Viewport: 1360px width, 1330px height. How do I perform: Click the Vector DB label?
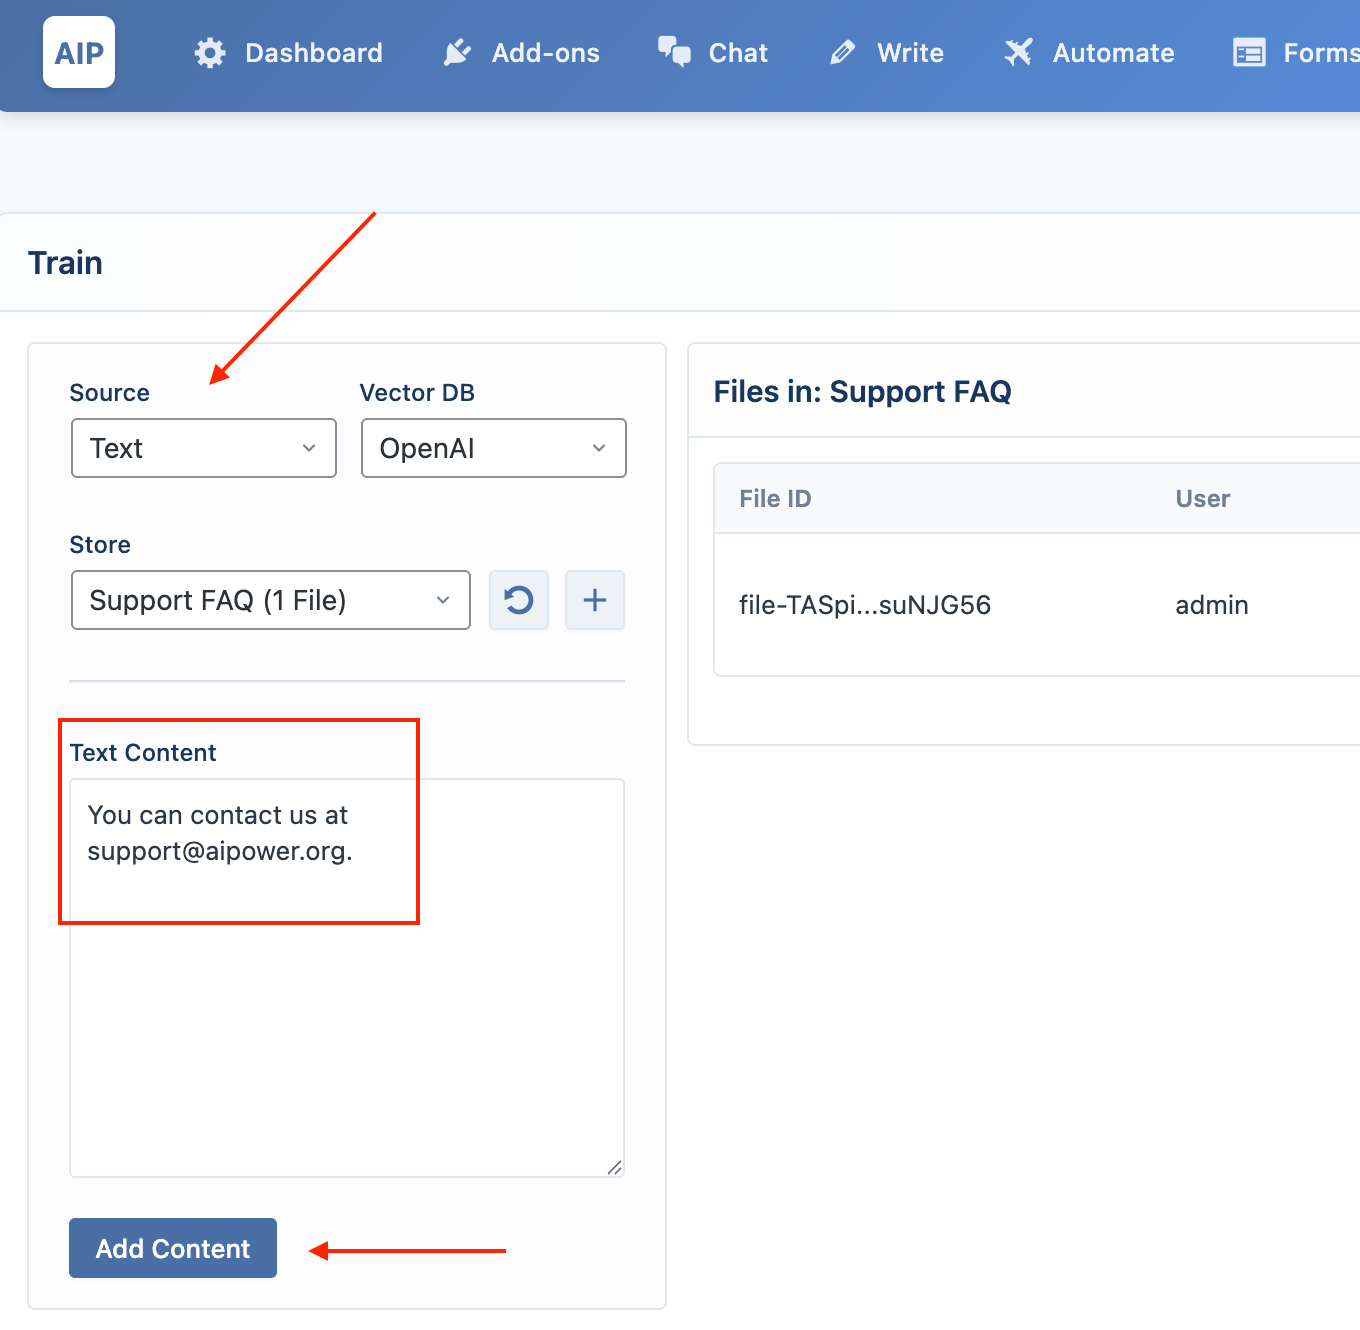(417, 393)
